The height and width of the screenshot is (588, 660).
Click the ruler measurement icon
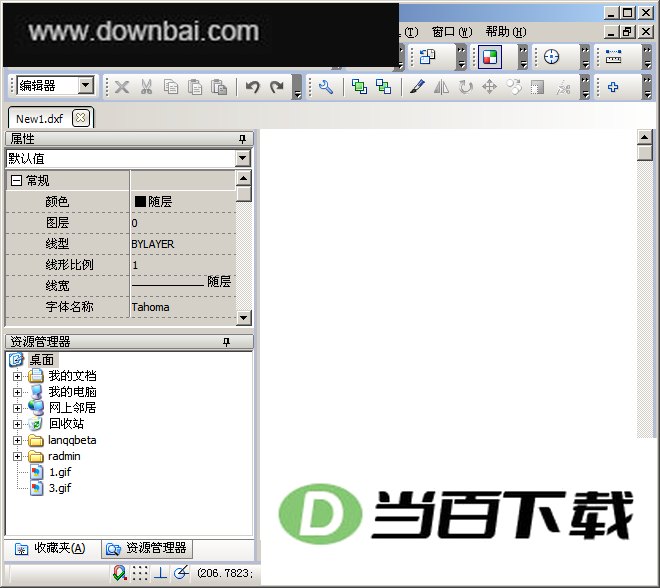point(613,56)
